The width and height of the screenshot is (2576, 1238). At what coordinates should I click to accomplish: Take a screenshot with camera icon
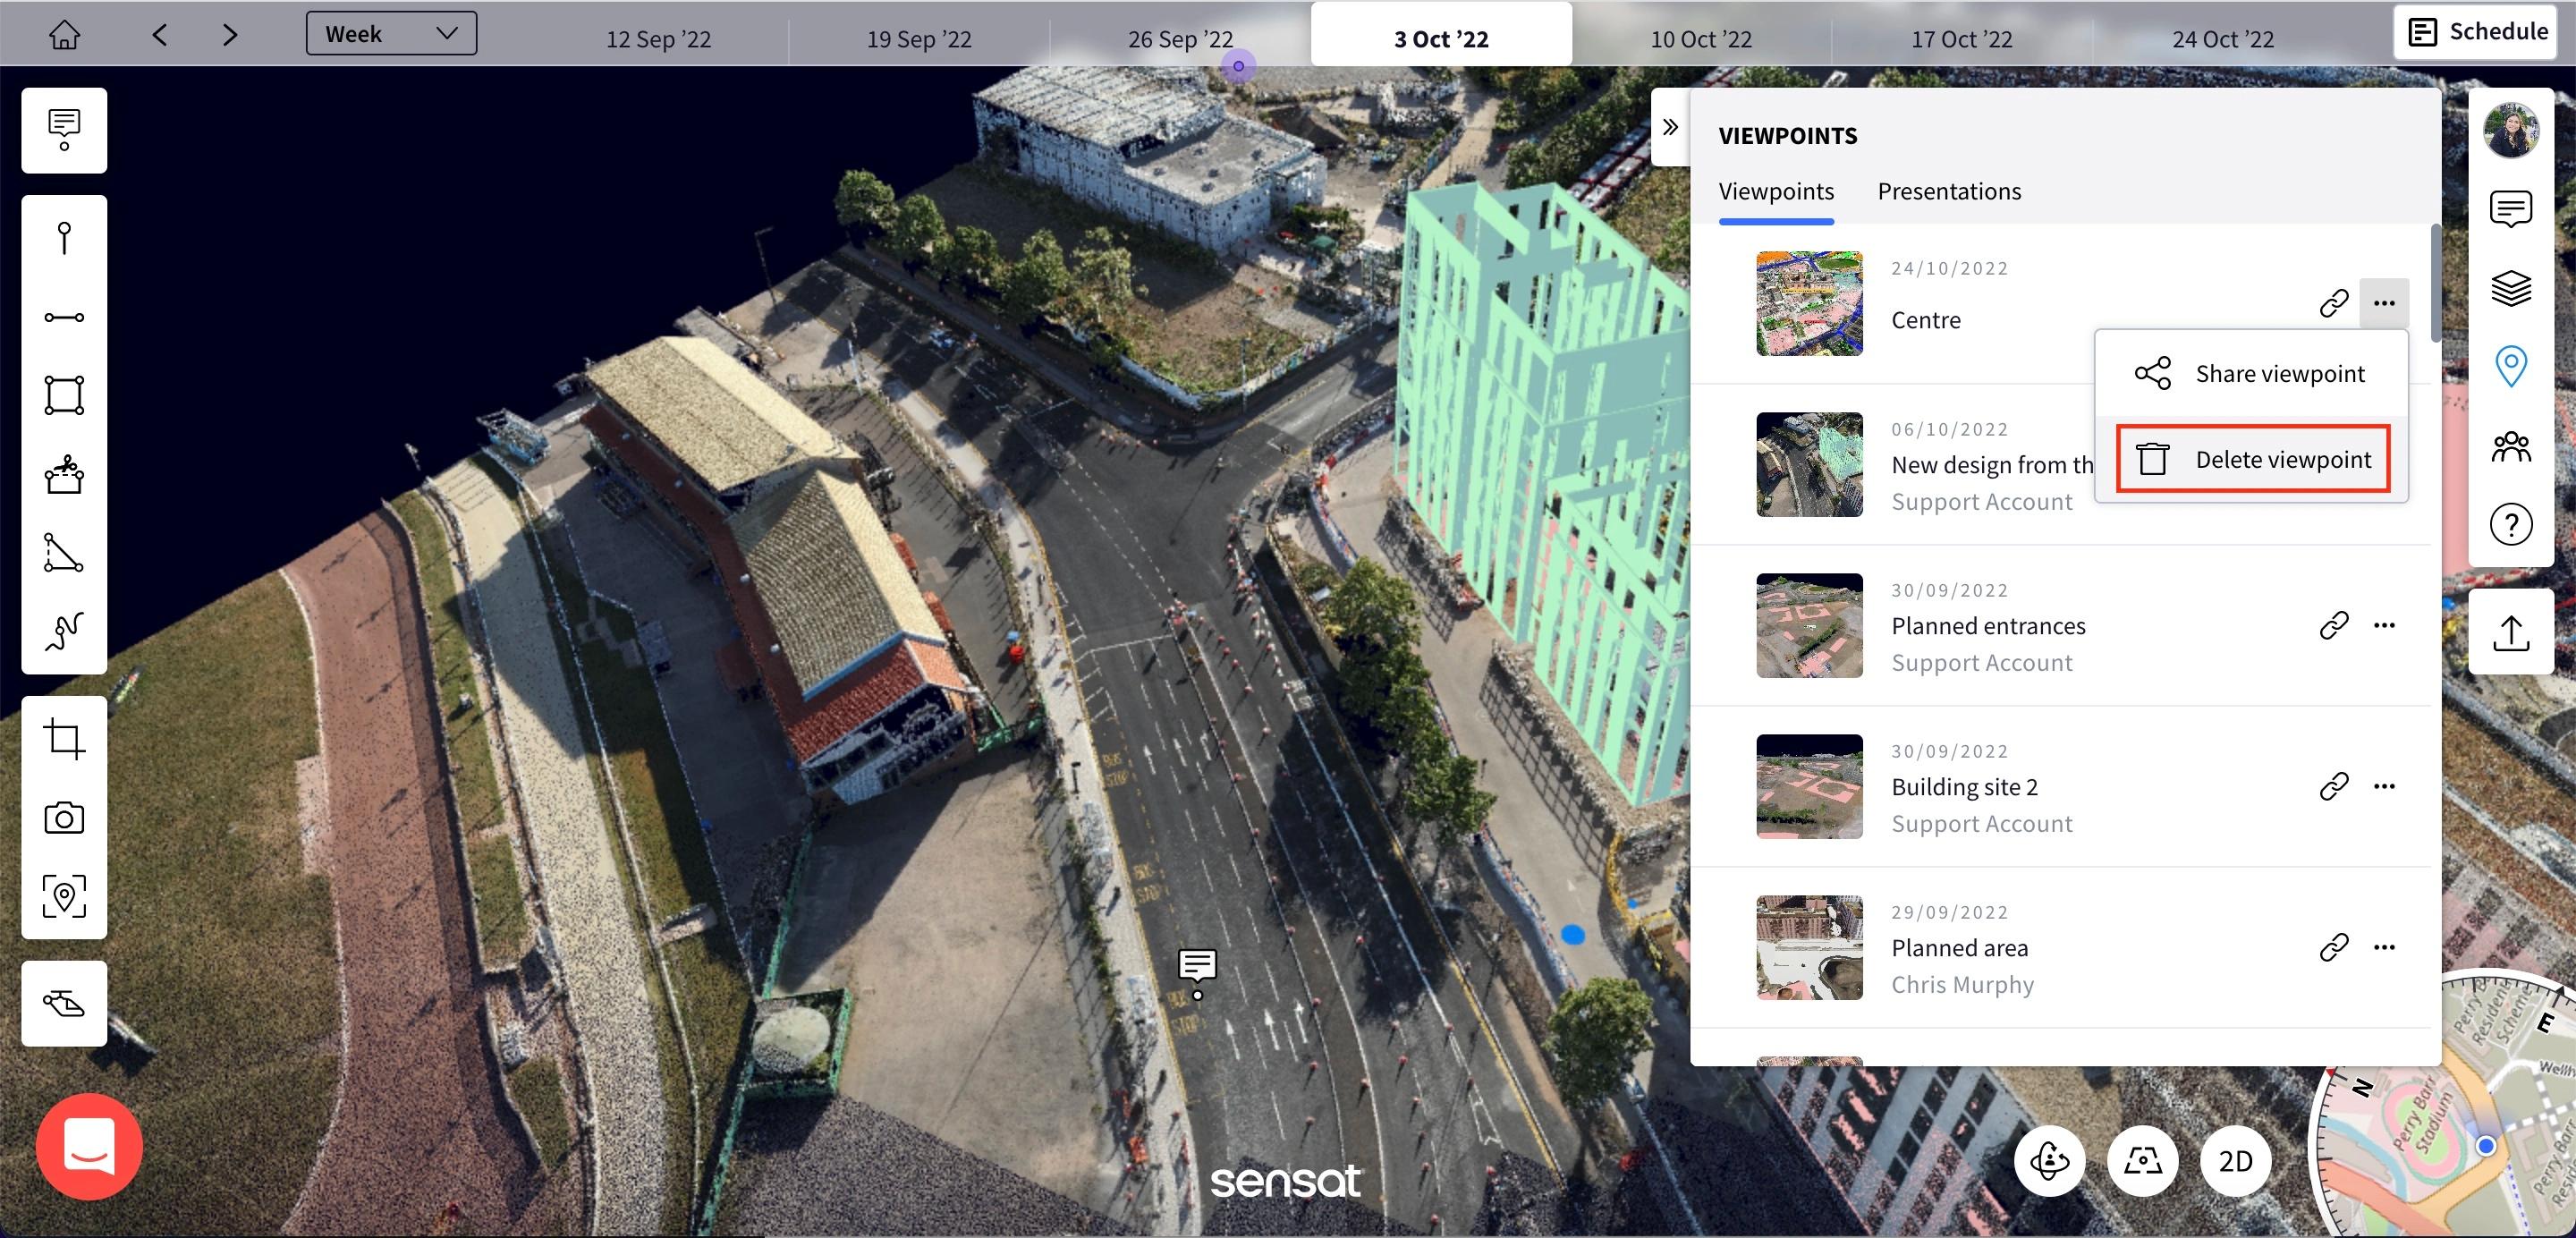64,818
